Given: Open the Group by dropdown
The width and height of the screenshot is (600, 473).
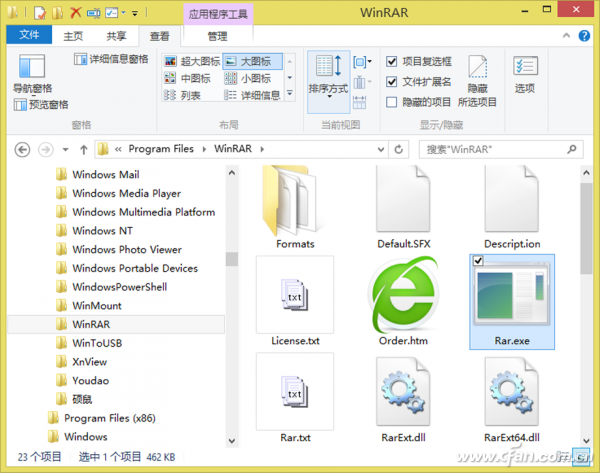Looking at the screenshot, I should pyautogui.click(x=362, y=61).
